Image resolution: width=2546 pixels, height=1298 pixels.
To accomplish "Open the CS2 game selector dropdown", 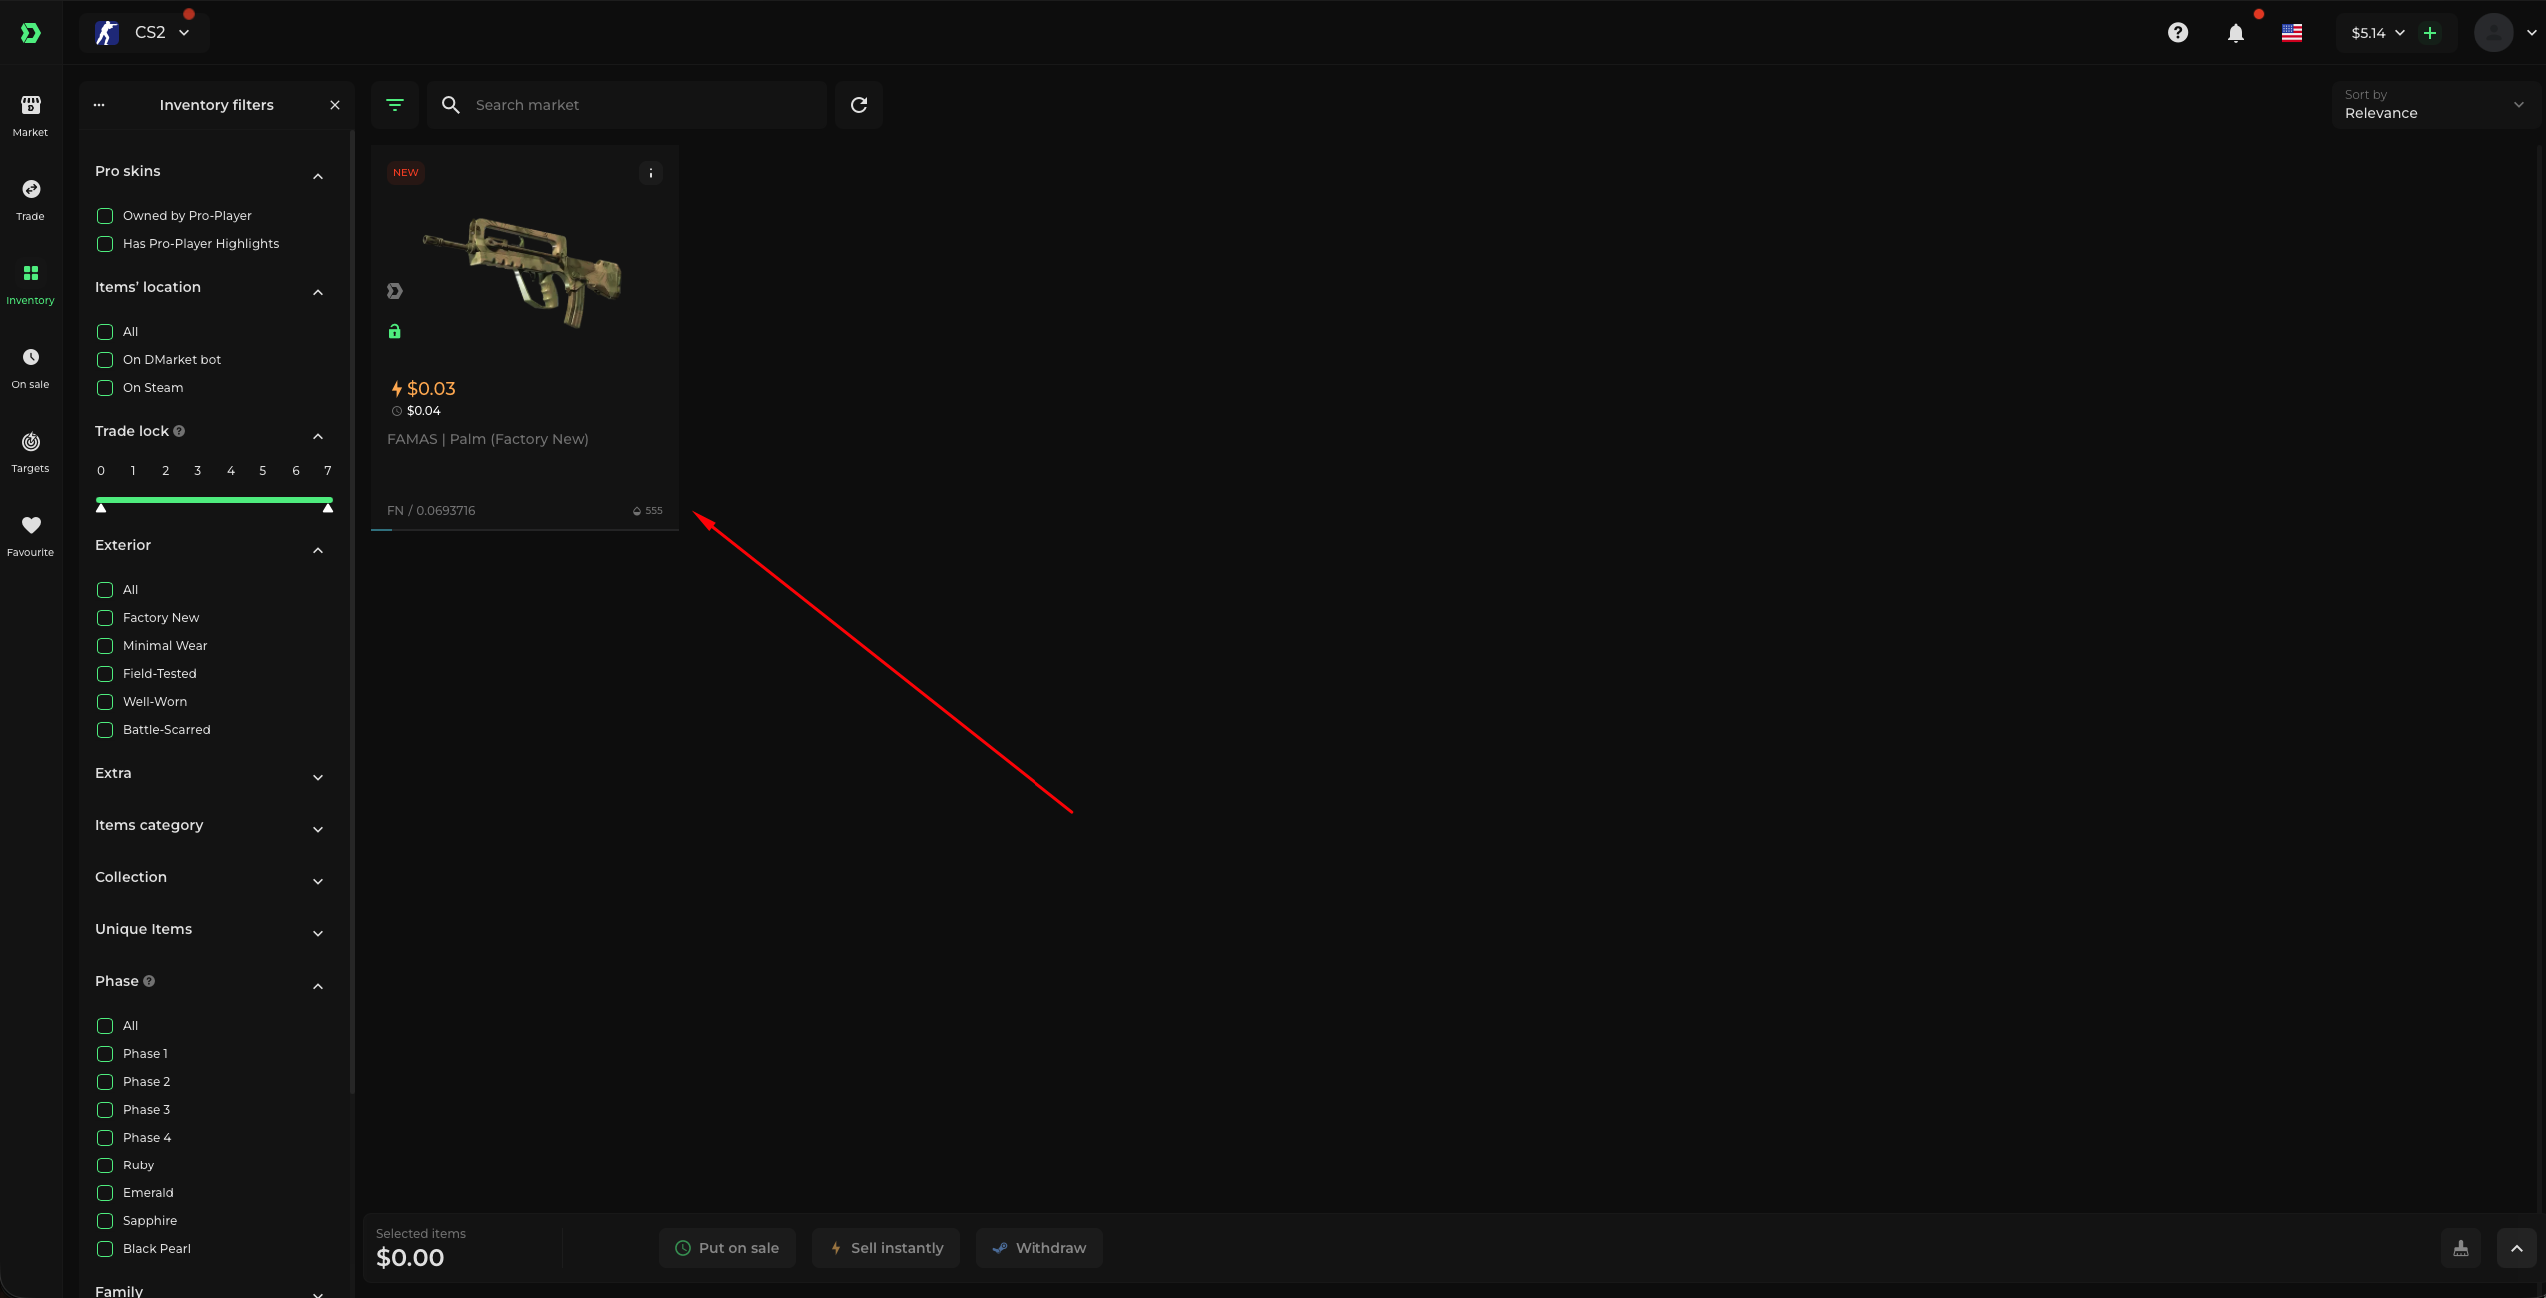I will point(144,33).
